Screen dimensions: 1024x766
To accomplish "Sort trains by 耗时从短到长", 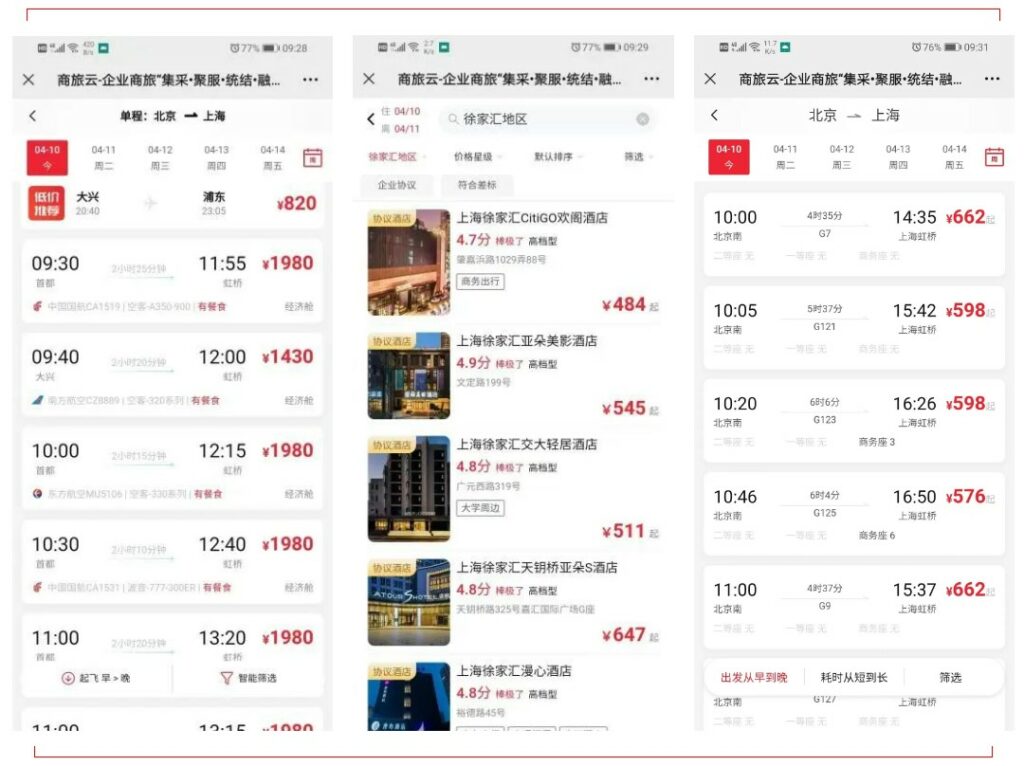I will pyautogui.click(x=854, y=677).
